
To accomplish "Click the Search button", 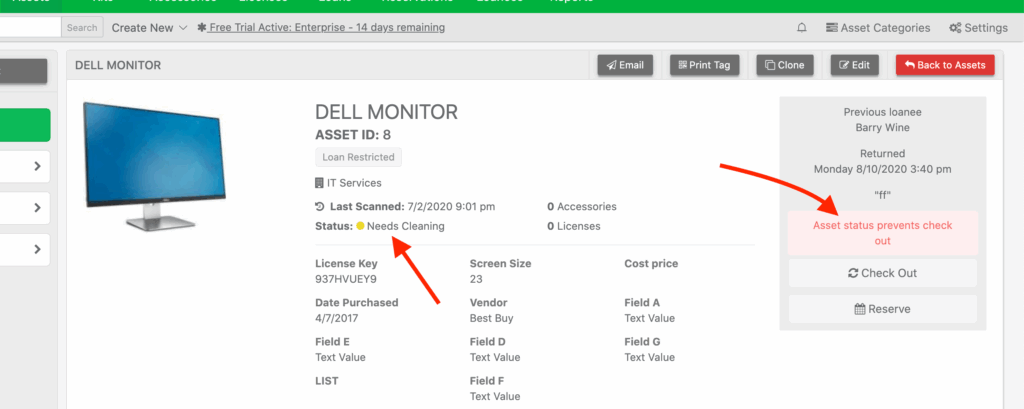I will (82, 28).
